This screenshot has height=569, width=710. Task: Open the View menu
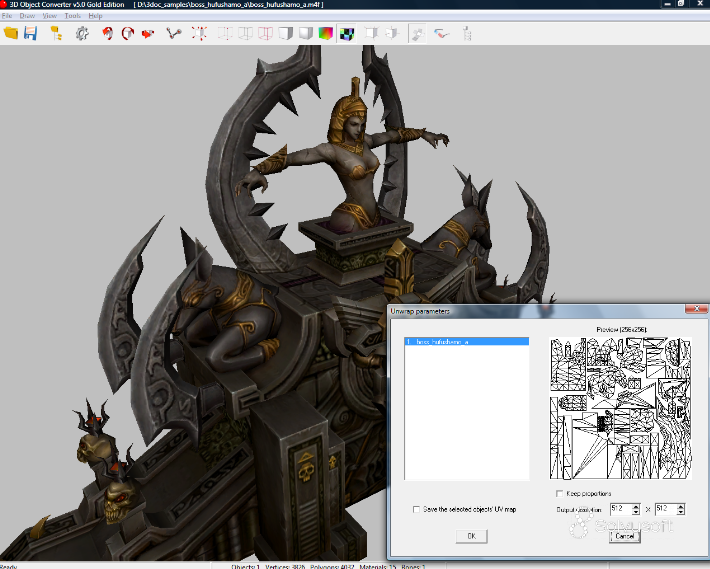[50, 15]
